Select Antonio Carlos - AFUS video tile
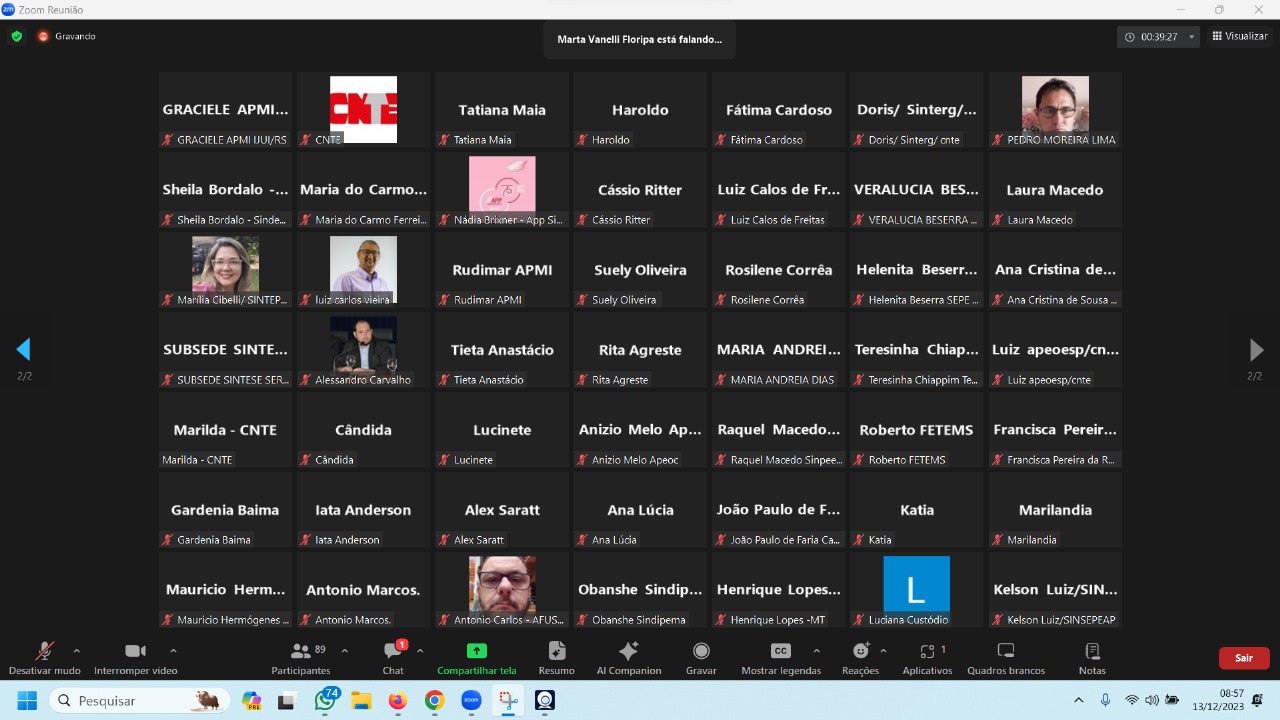 tap(502, 589)
